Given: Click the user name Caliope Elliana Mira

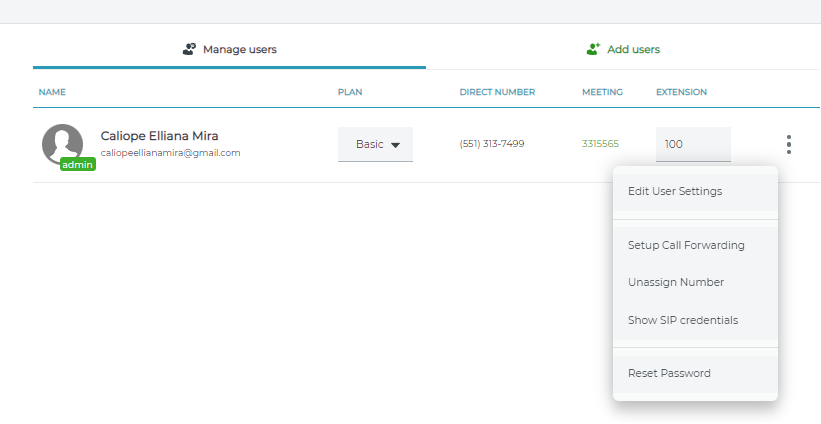Looking at the screenshot, I should tap(159, 136).
